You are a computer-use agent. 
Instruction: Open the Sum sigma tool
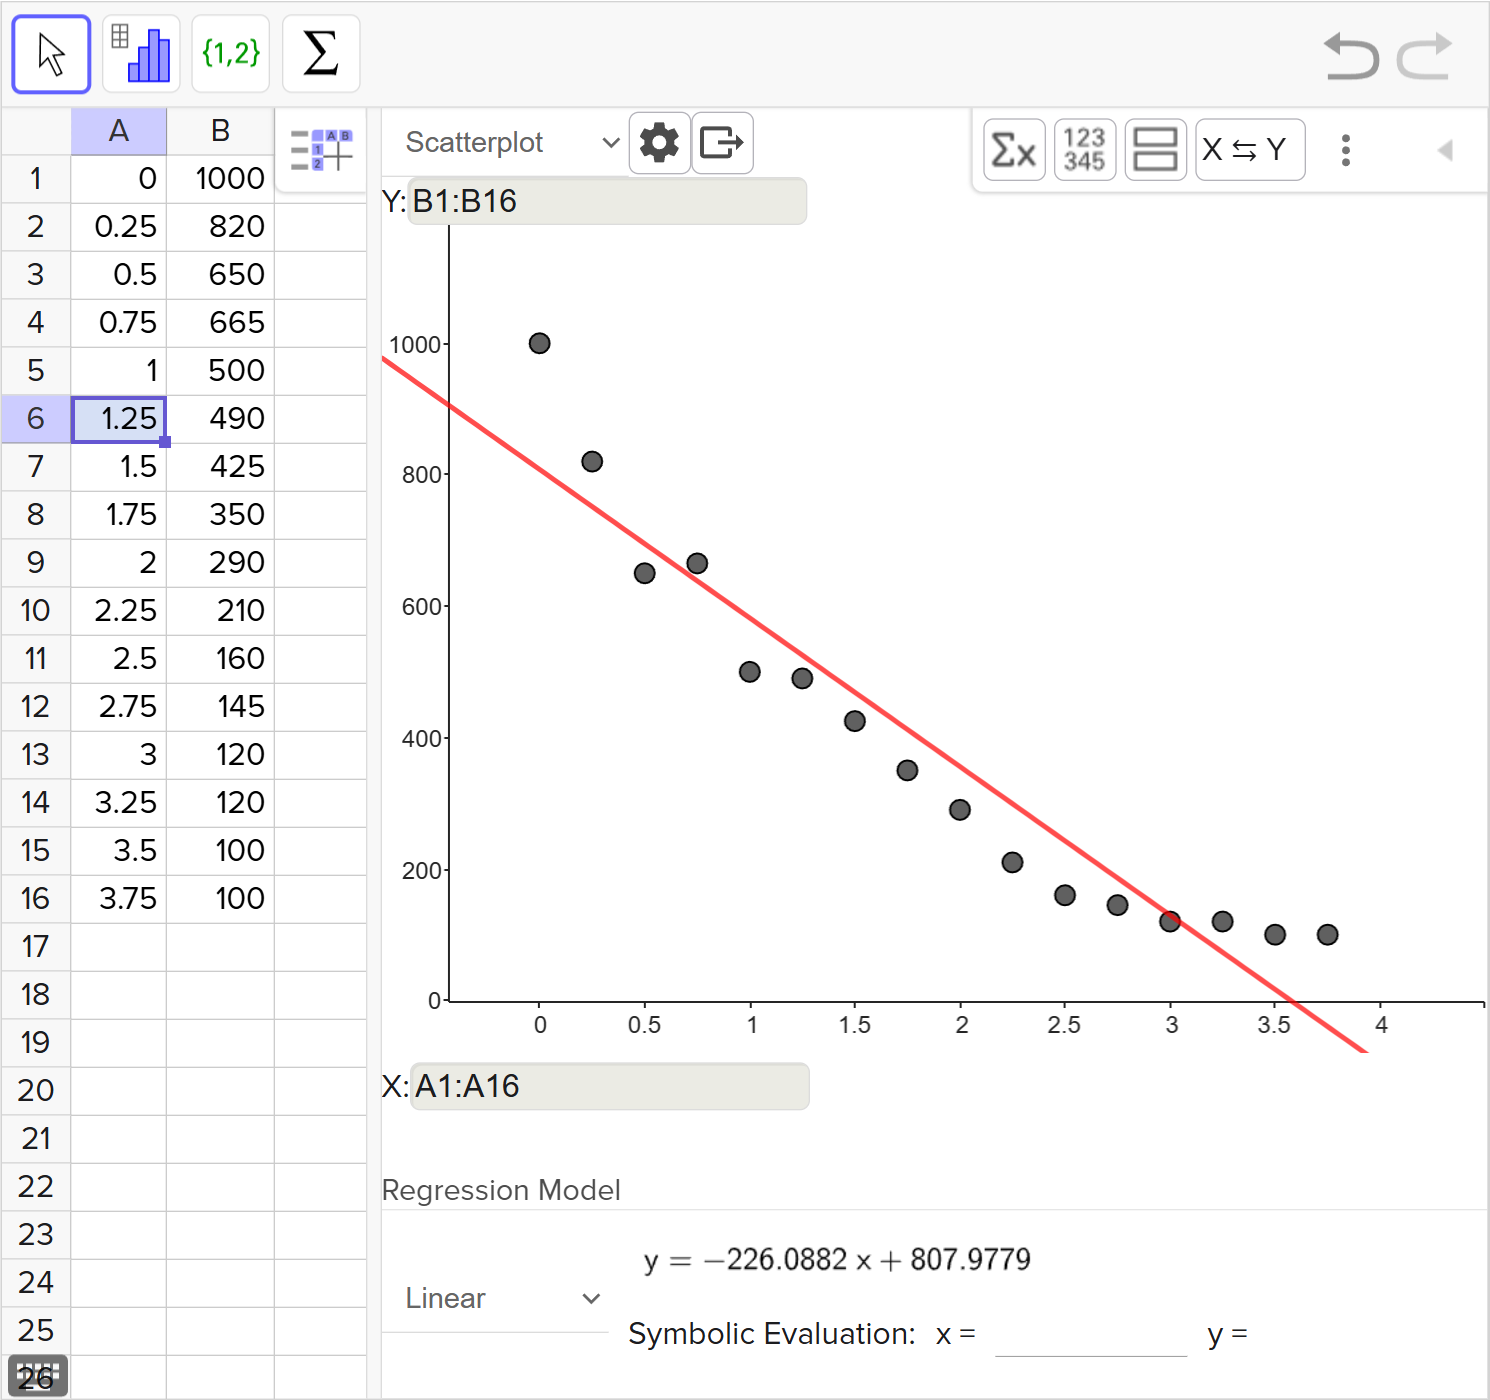tap(321, 54)
